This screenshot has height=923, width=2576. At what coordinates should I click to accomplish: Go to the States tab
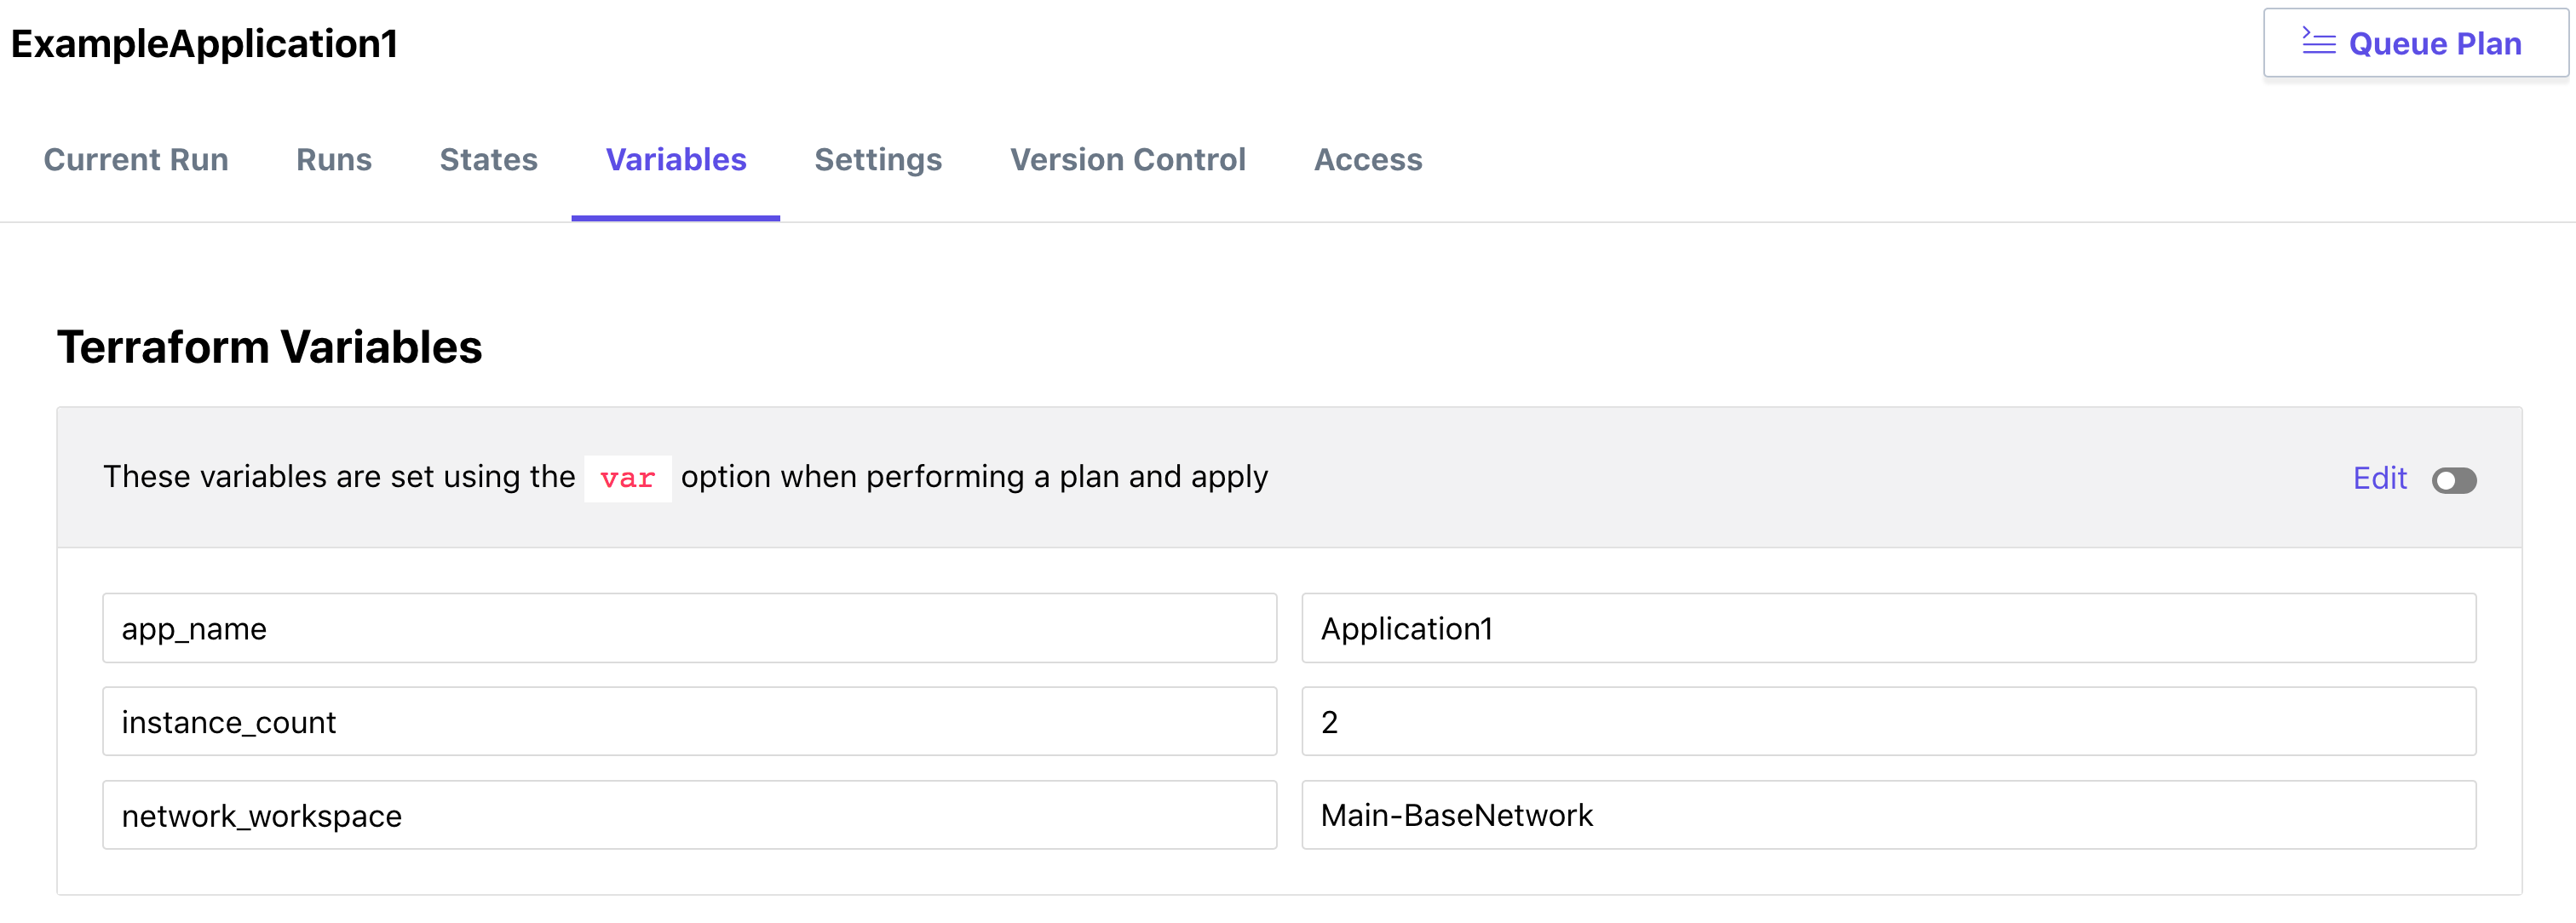pyautogui.click(x=488, y=160)
